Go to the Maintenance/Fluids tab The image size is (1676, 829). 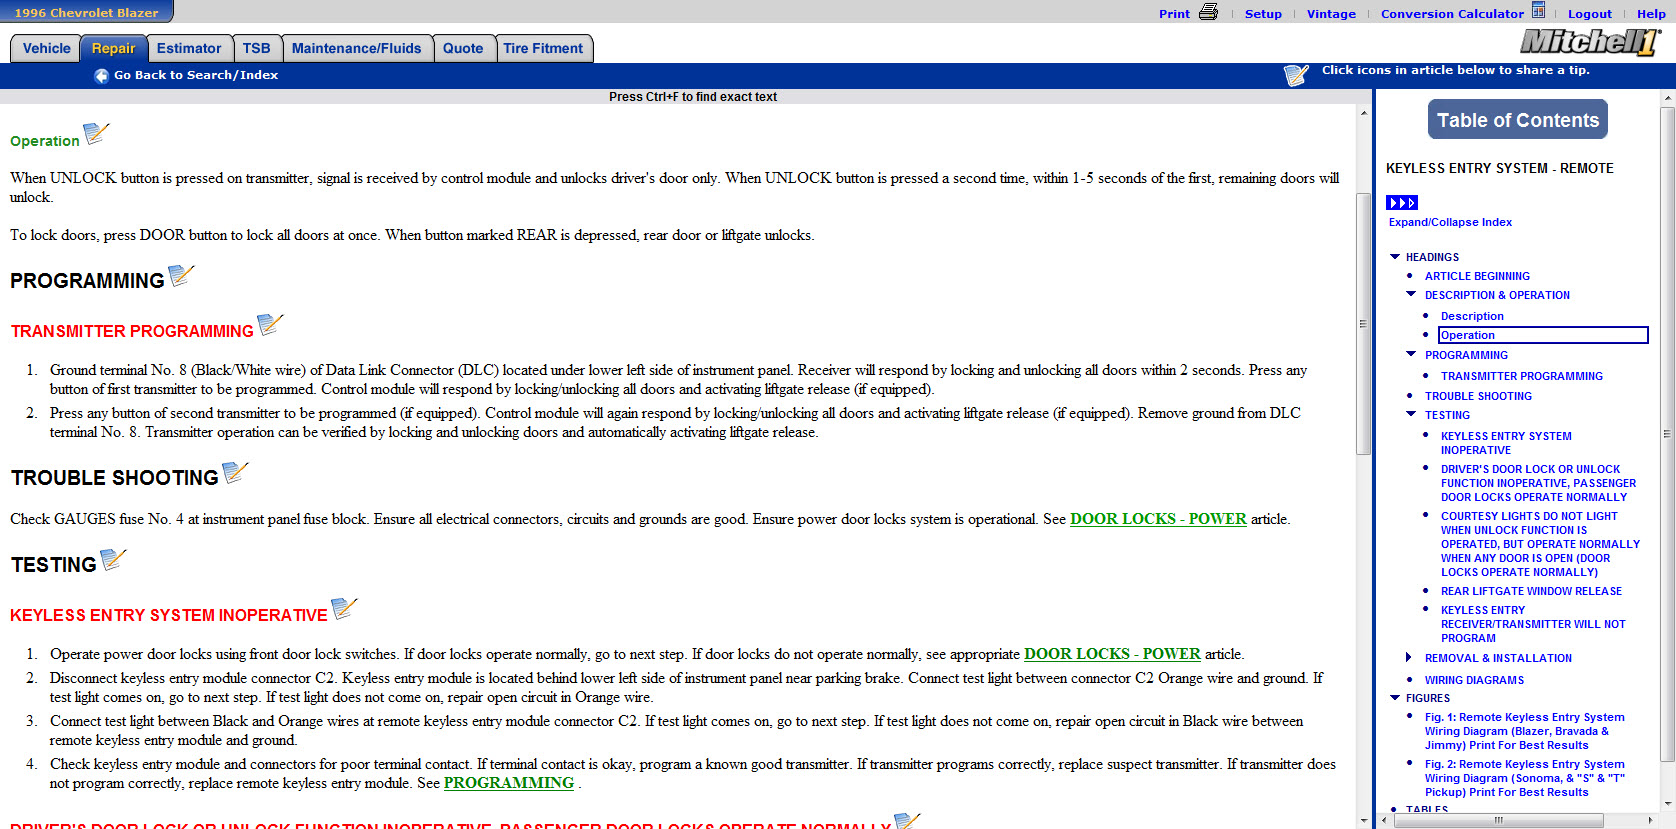coord(357,48)
